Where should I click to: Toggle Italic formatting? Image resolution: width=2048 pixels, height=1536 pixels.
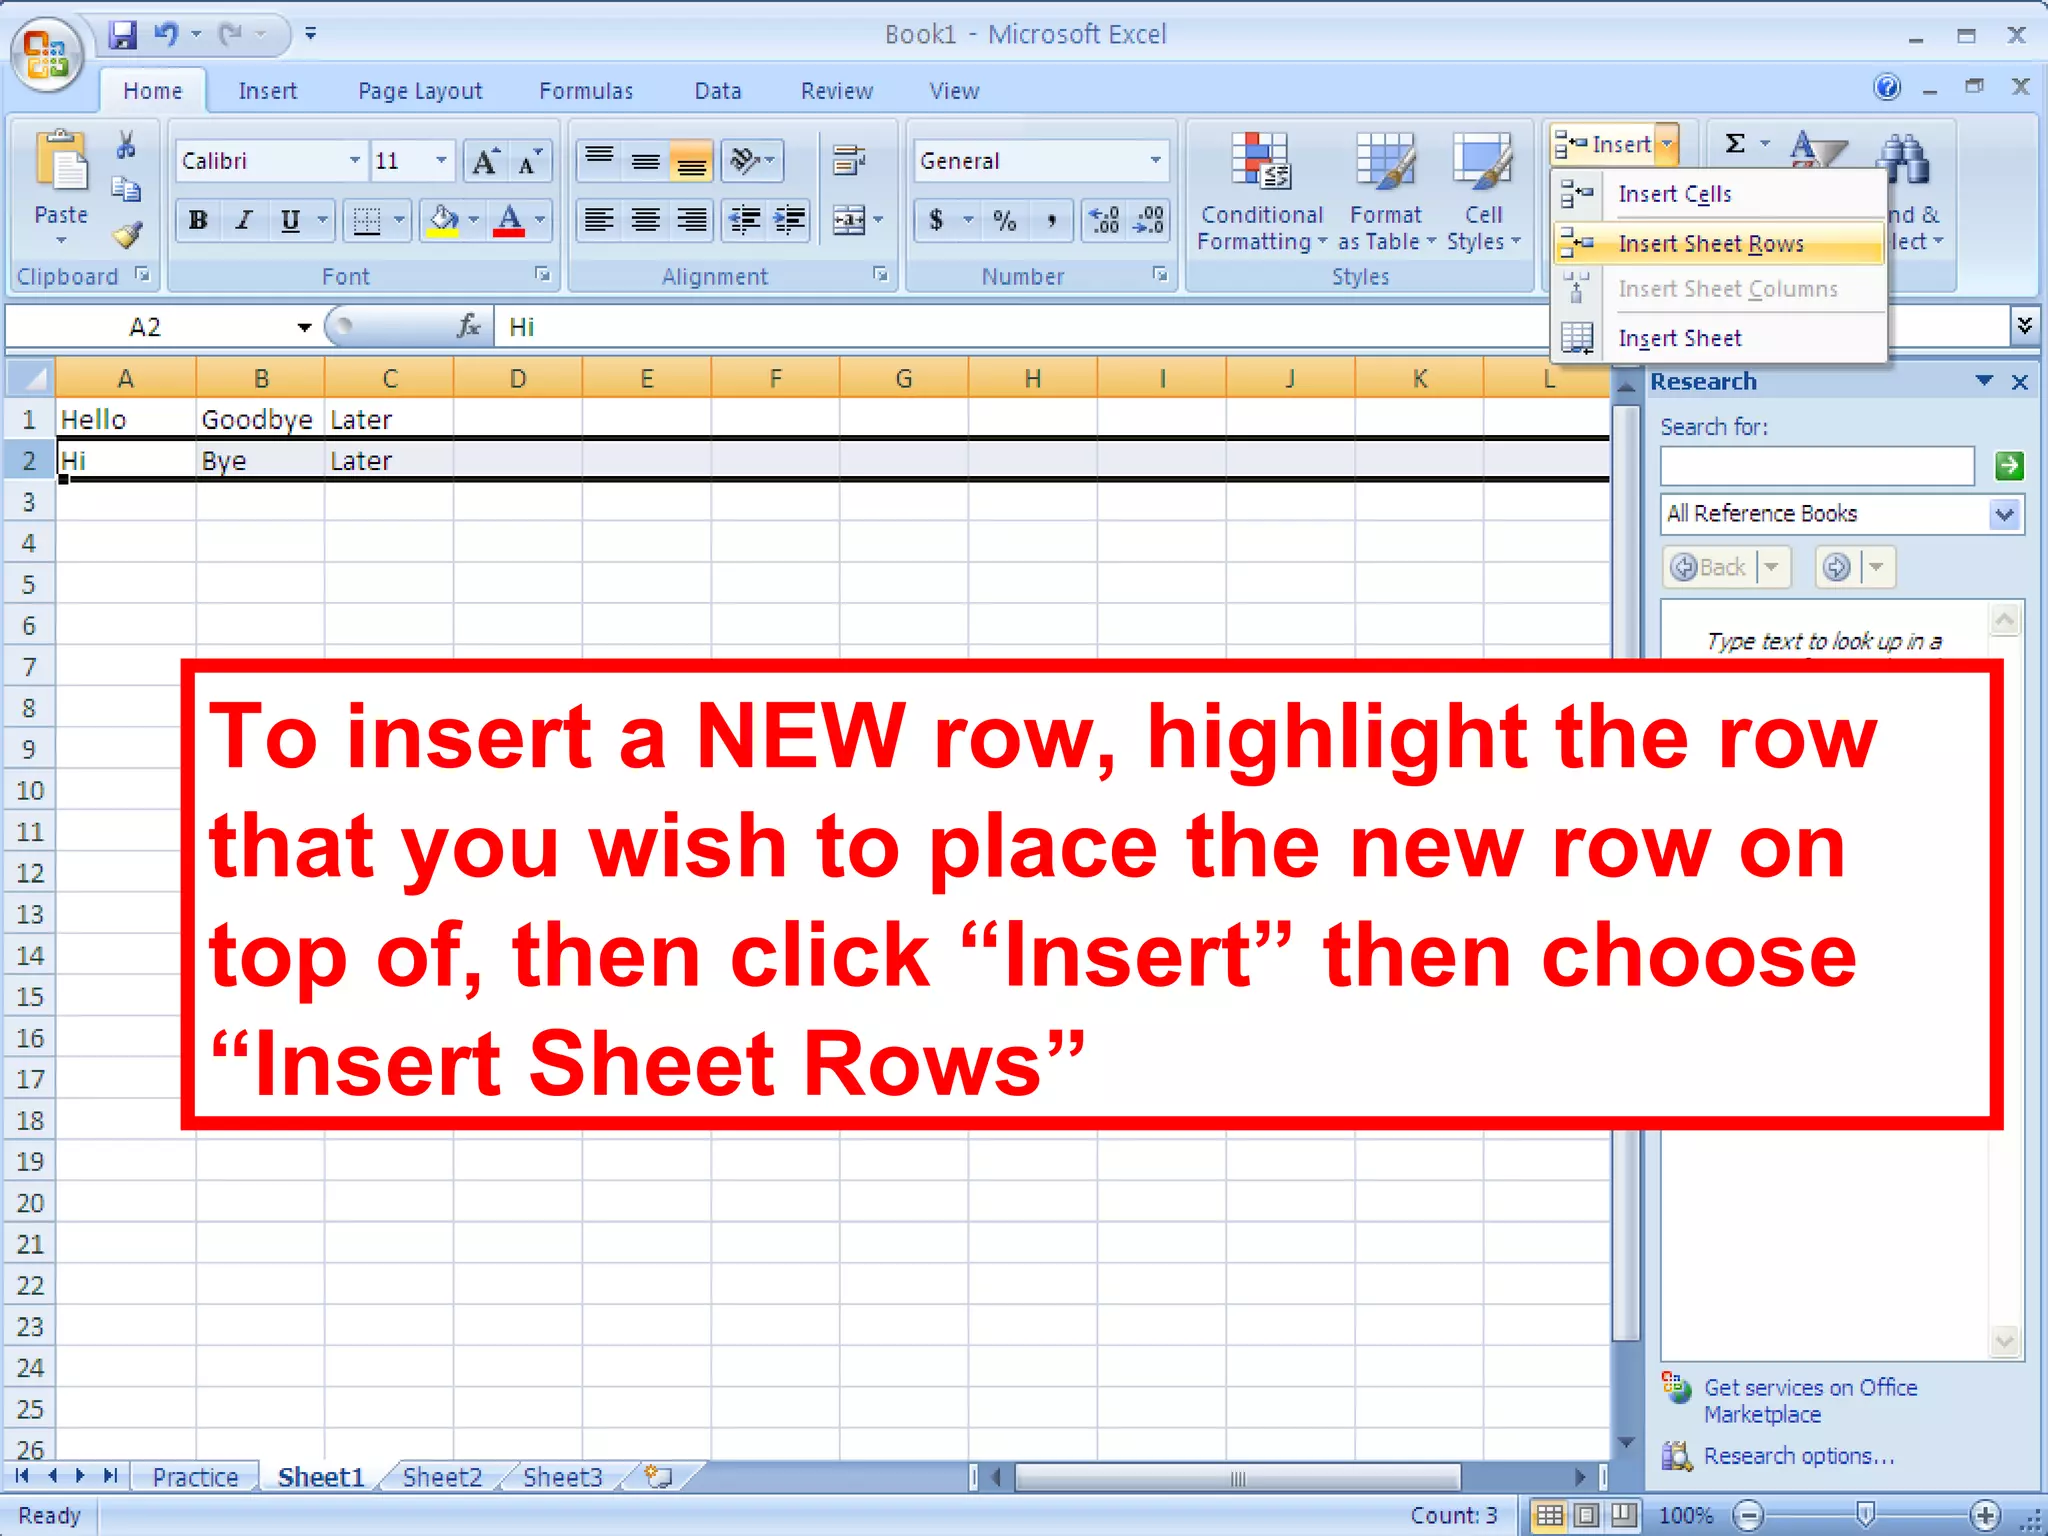coord(244,220)
